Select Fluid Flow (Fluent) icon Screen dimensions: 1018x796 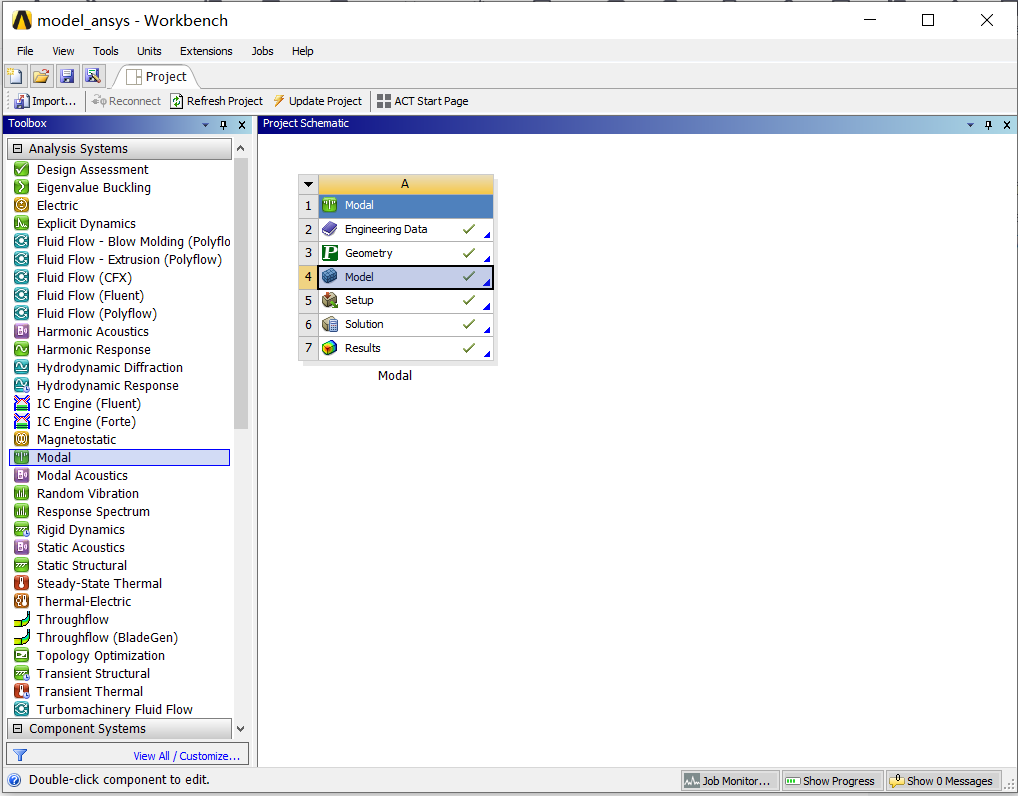coord(21,295)
